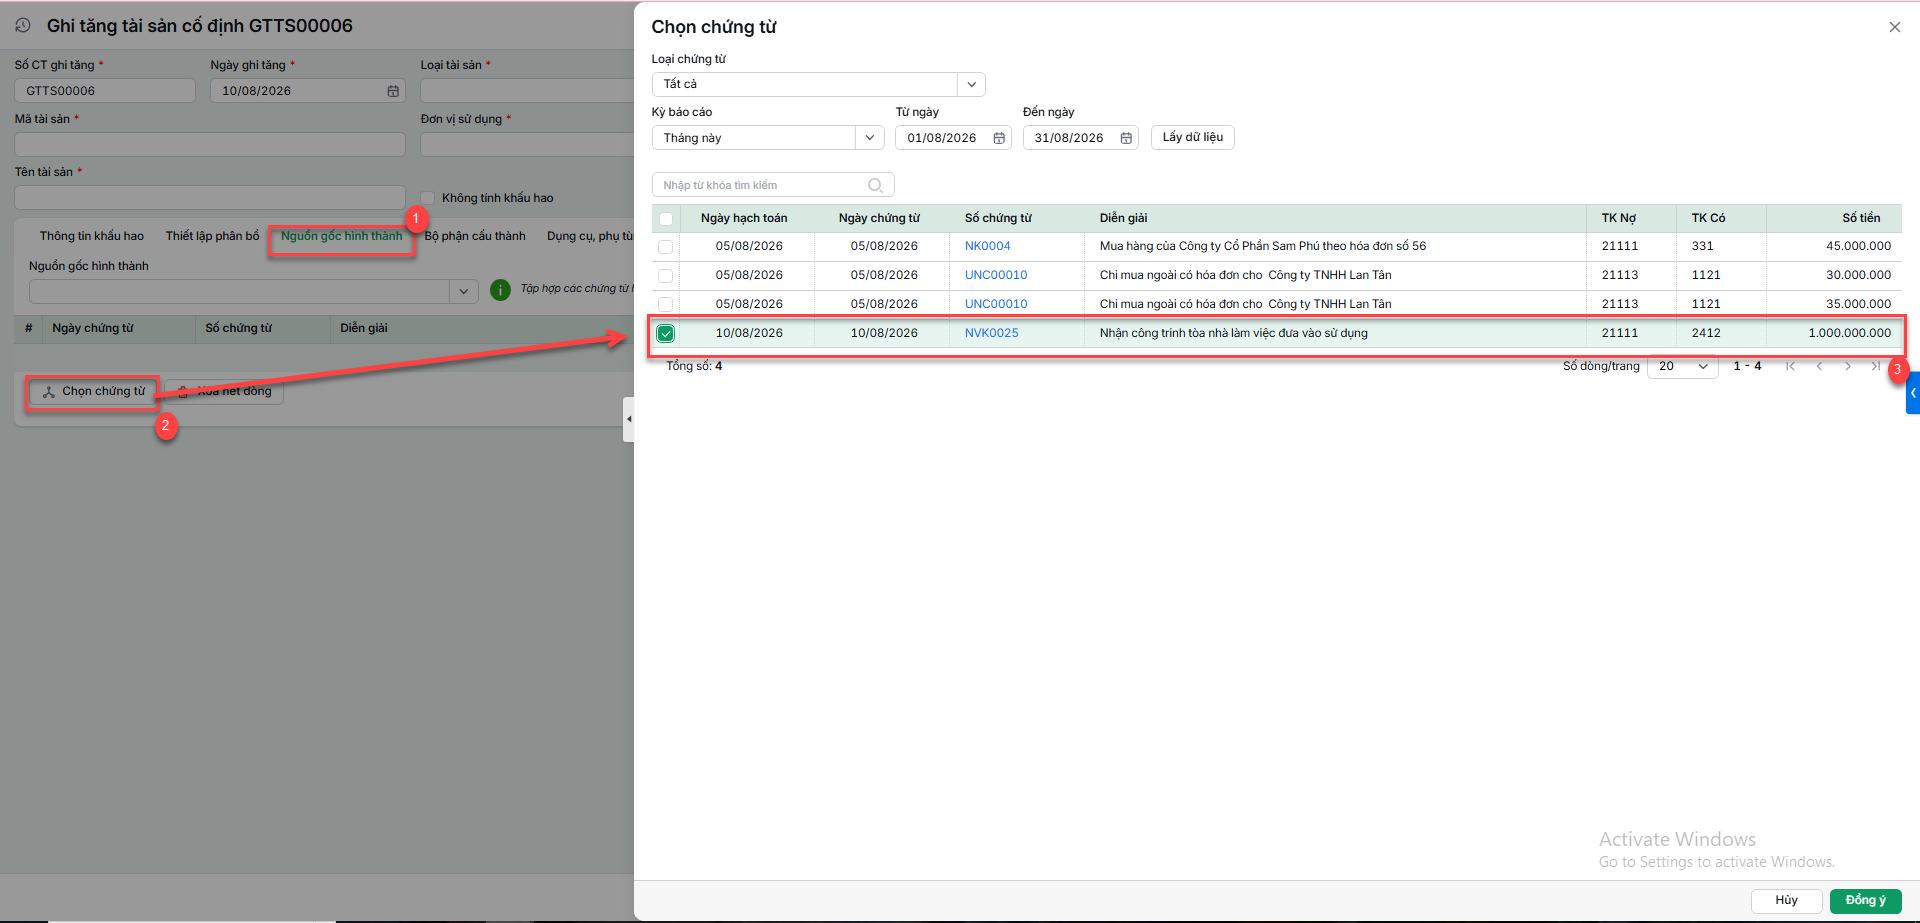Switch to the Thông tin khấu hao tab

[92, 236]
